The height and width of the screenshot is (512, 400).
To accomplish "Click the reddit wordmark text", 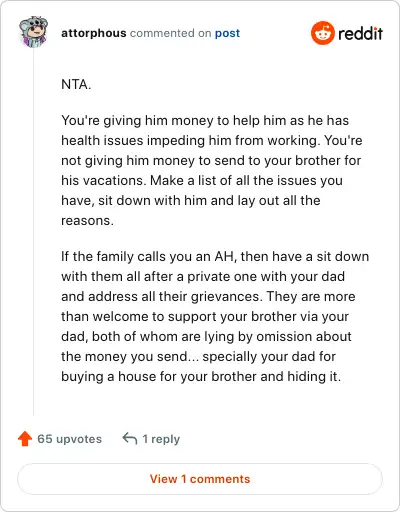I will 360,33.
